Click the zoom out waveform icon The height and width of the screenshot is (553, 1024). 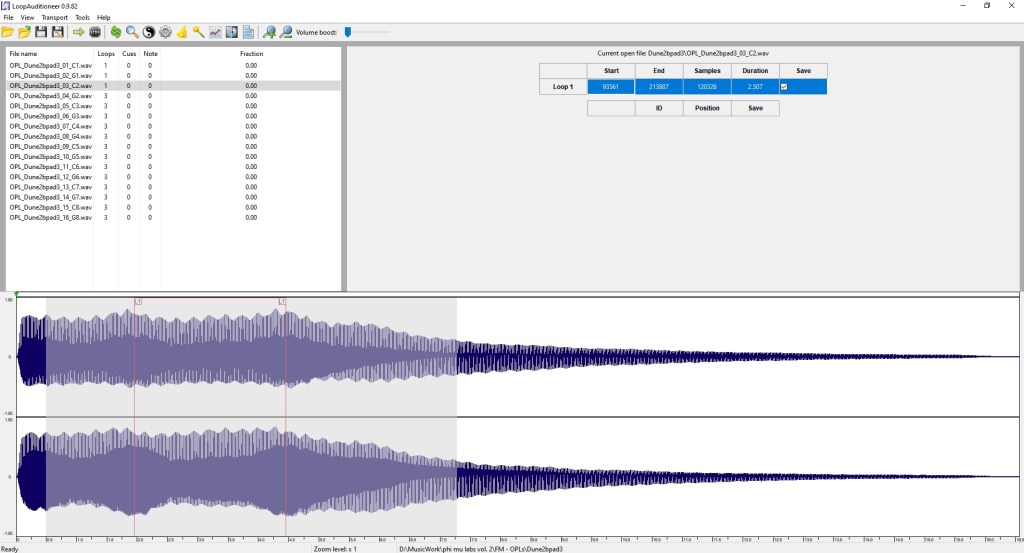286,32
